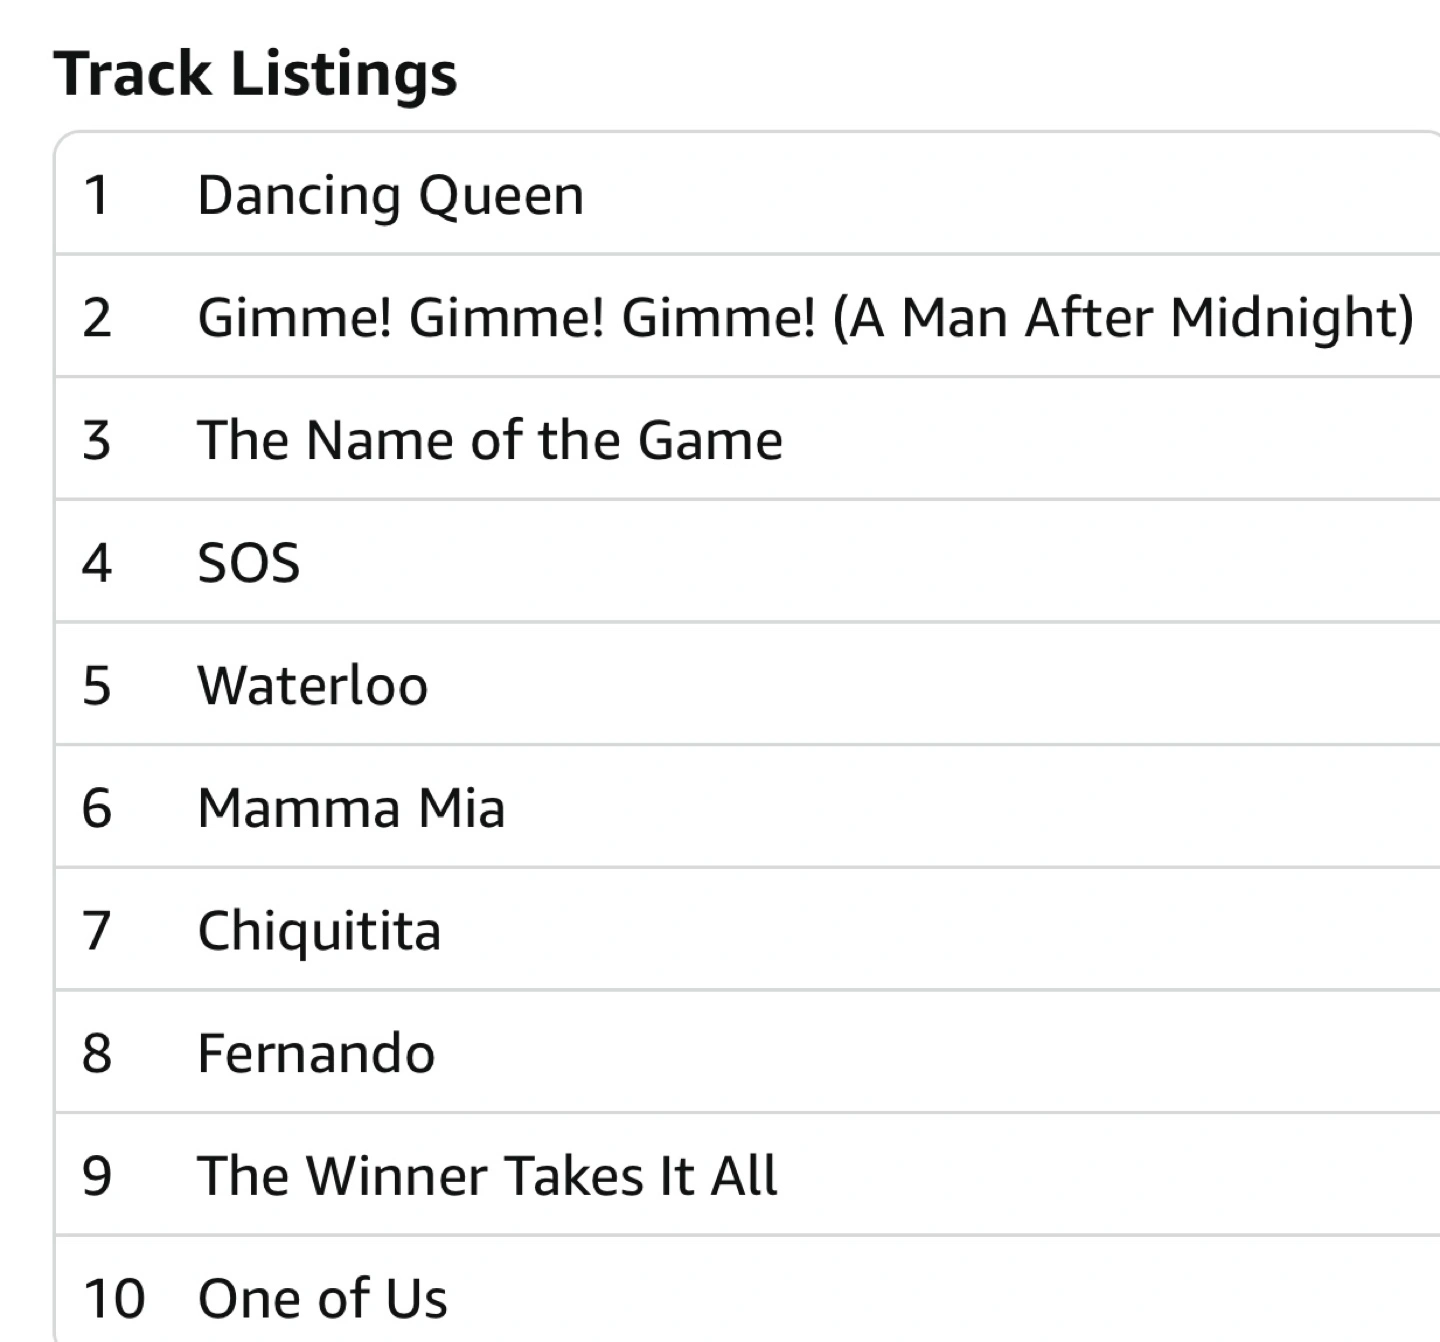Image resolution: width=1440 pixels, height=1342 pixels.
Task: Click the Gimme! Gimme! Gimme! track title
Action: [x=806, y=318]
